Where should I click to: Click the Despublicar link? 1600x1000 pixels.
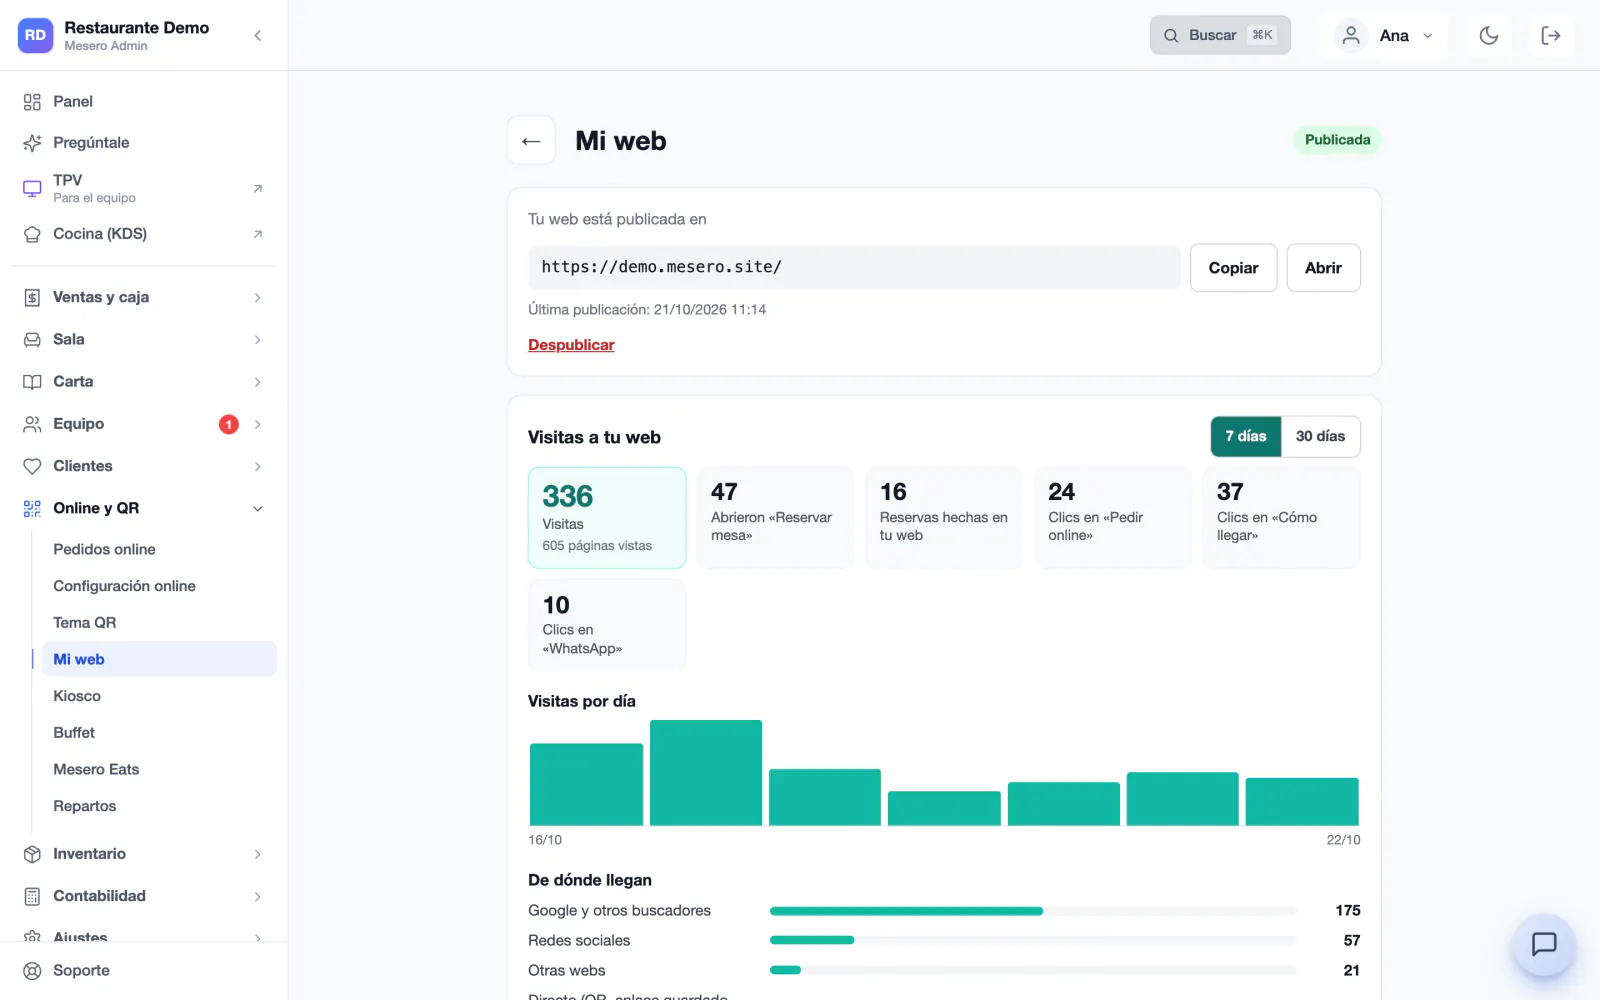point(571,345)
